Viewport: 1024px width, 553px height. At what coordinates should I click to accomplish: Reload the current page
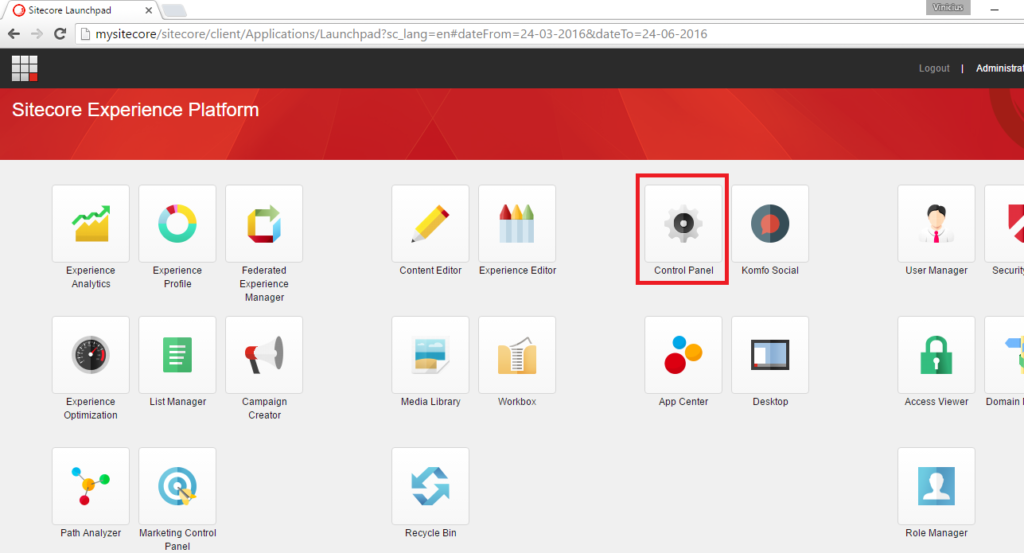[x=59, y=34]
